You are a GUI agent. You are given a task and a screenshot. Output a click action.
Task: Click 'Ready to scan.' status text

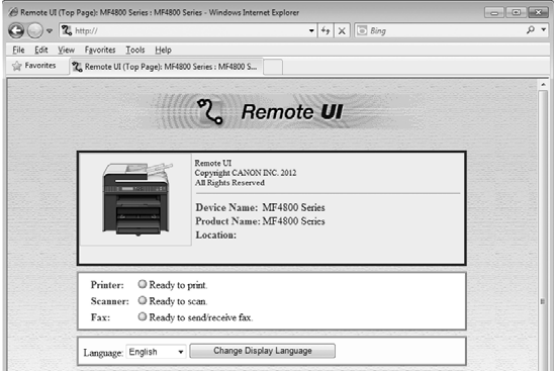178,301
